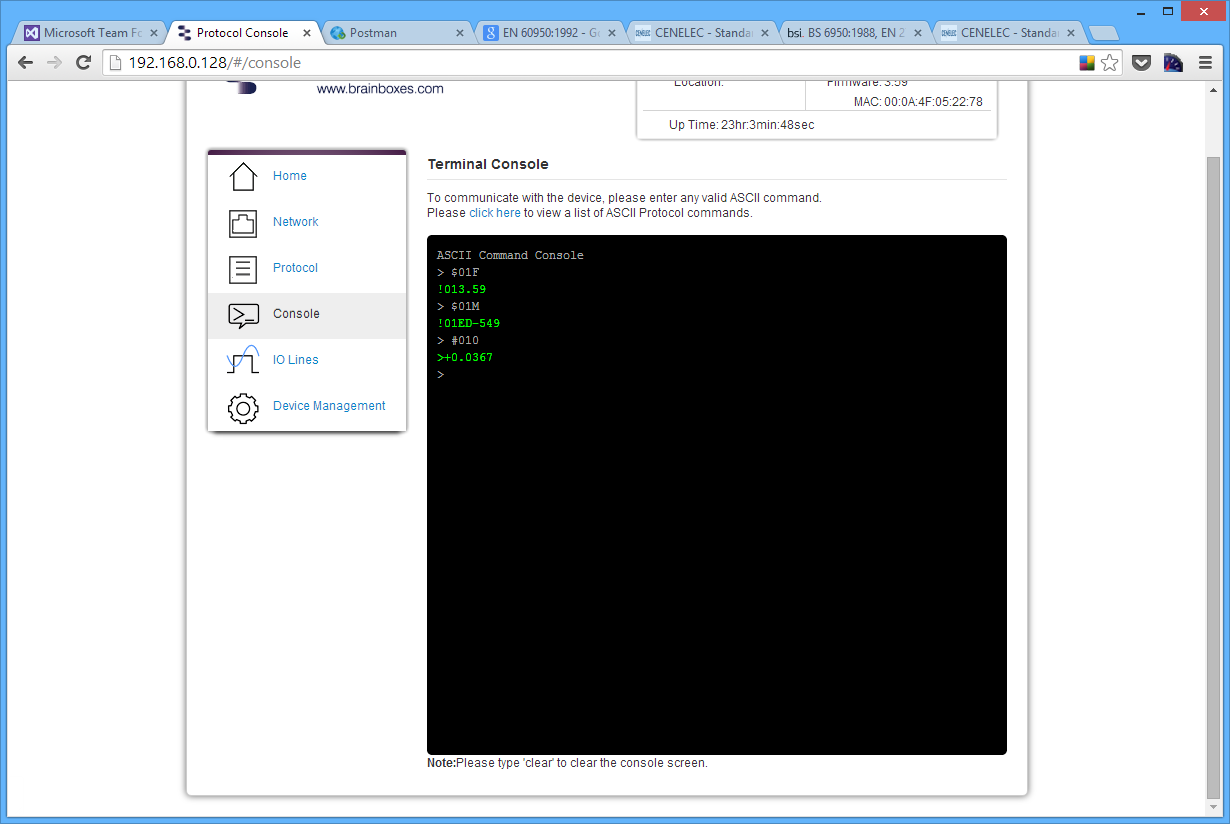Select the Console speech-bubble icon
1230x824 pixels.
coord(242,313)
